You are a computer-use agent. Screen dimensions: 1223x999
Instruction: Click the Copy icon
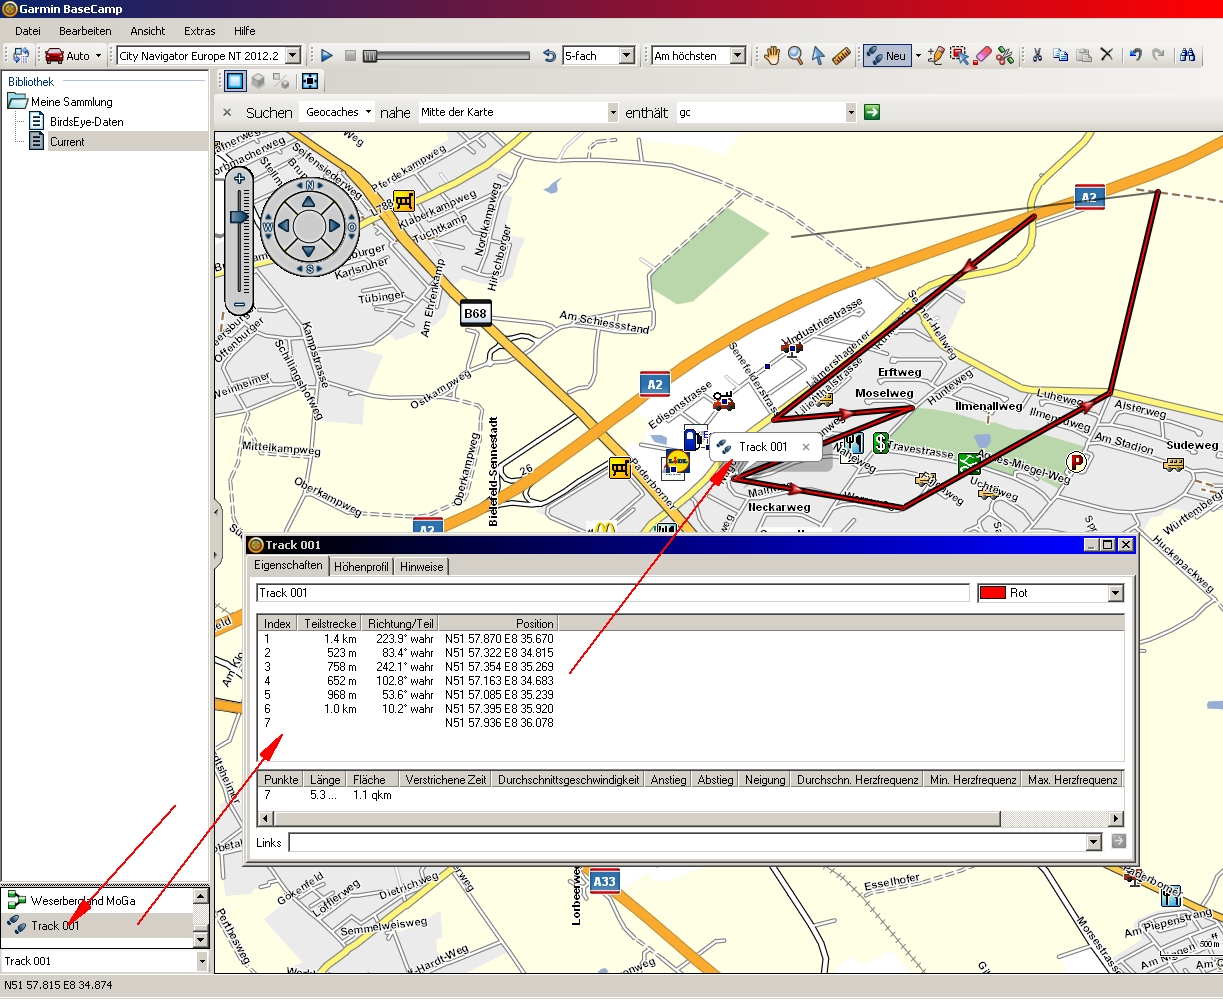(x=1060, y=56)
